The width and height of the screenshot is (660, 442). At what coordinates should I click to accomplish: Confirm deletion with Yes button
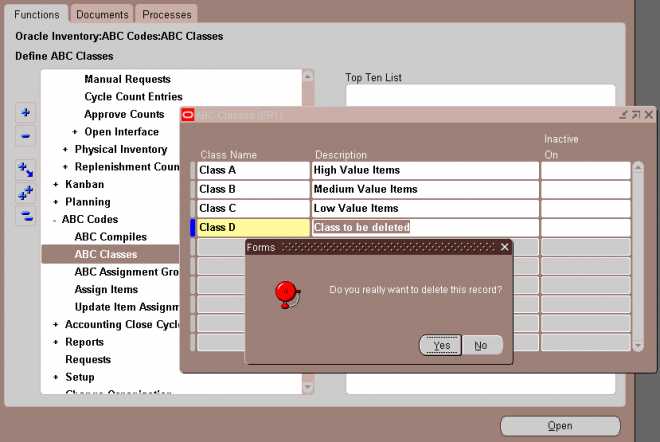coord(440,345)
